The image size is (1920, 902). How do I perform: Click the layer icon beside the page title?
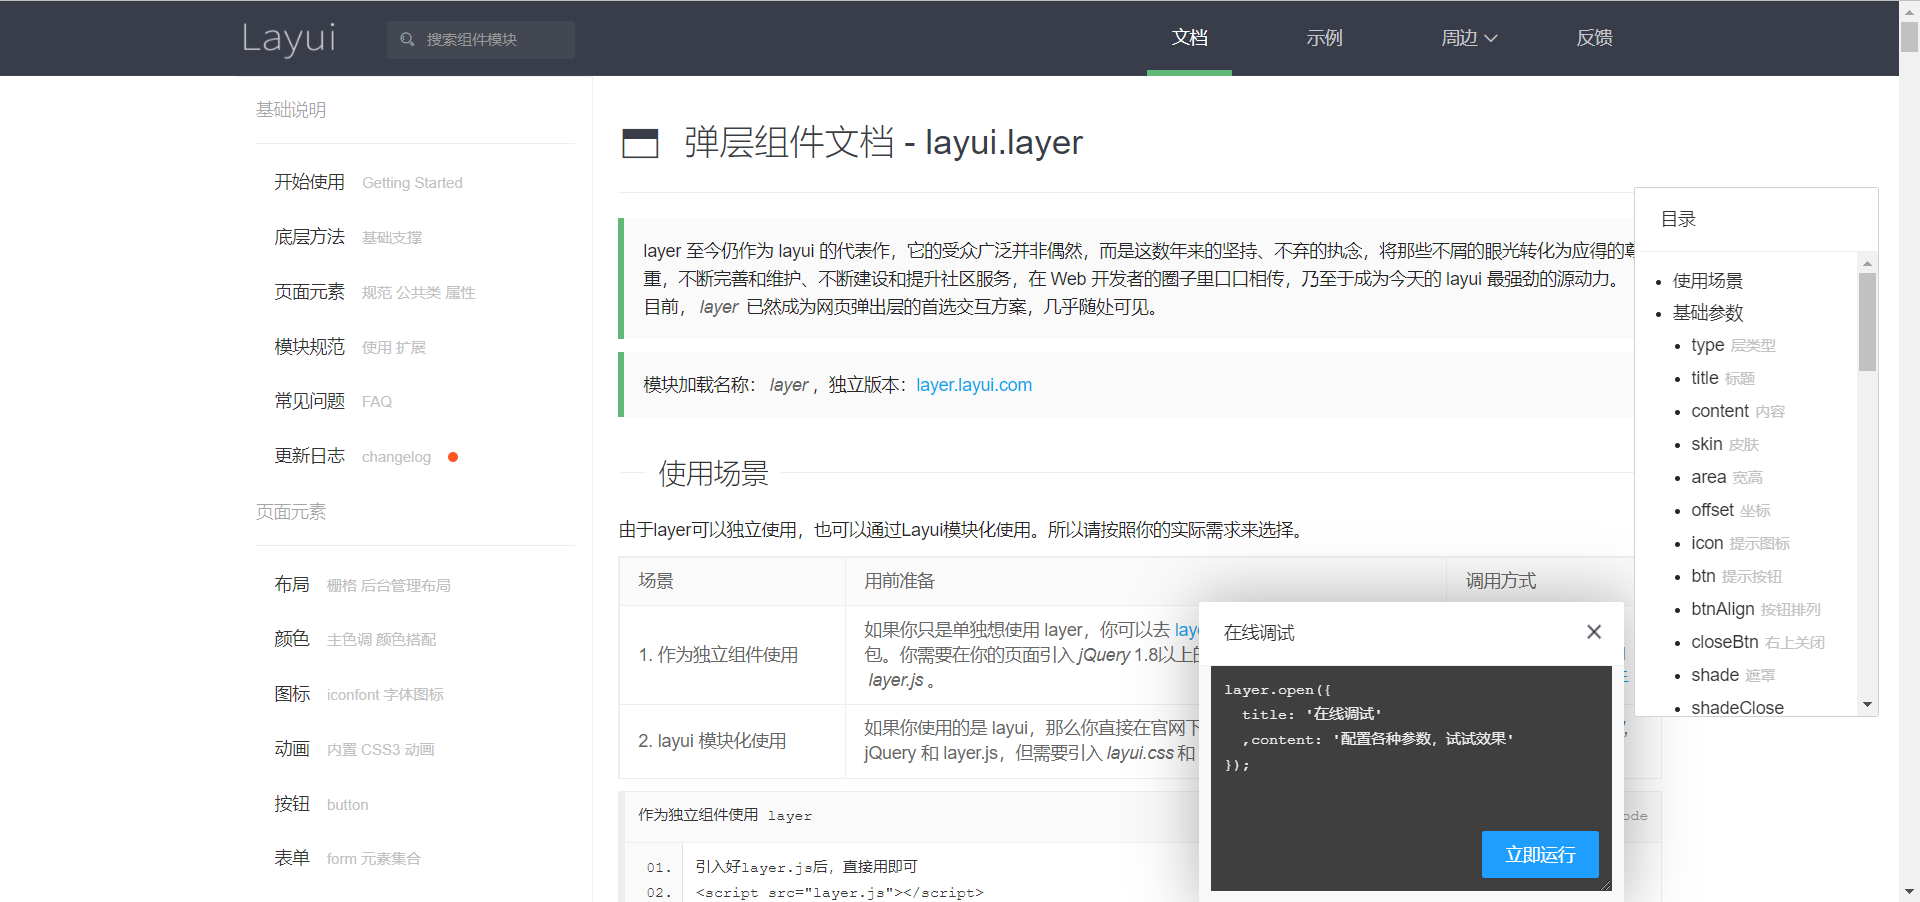point(640,143)
